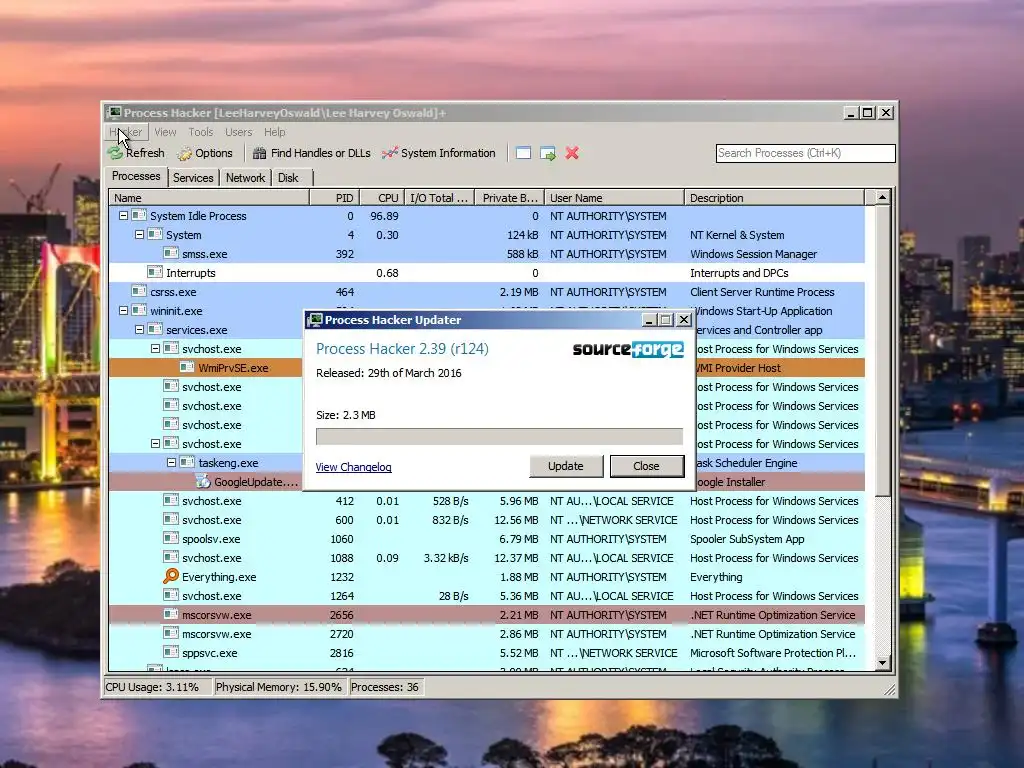Select the Processes tab
This screenshot has width=1024, height=768.
click(136, 176)
